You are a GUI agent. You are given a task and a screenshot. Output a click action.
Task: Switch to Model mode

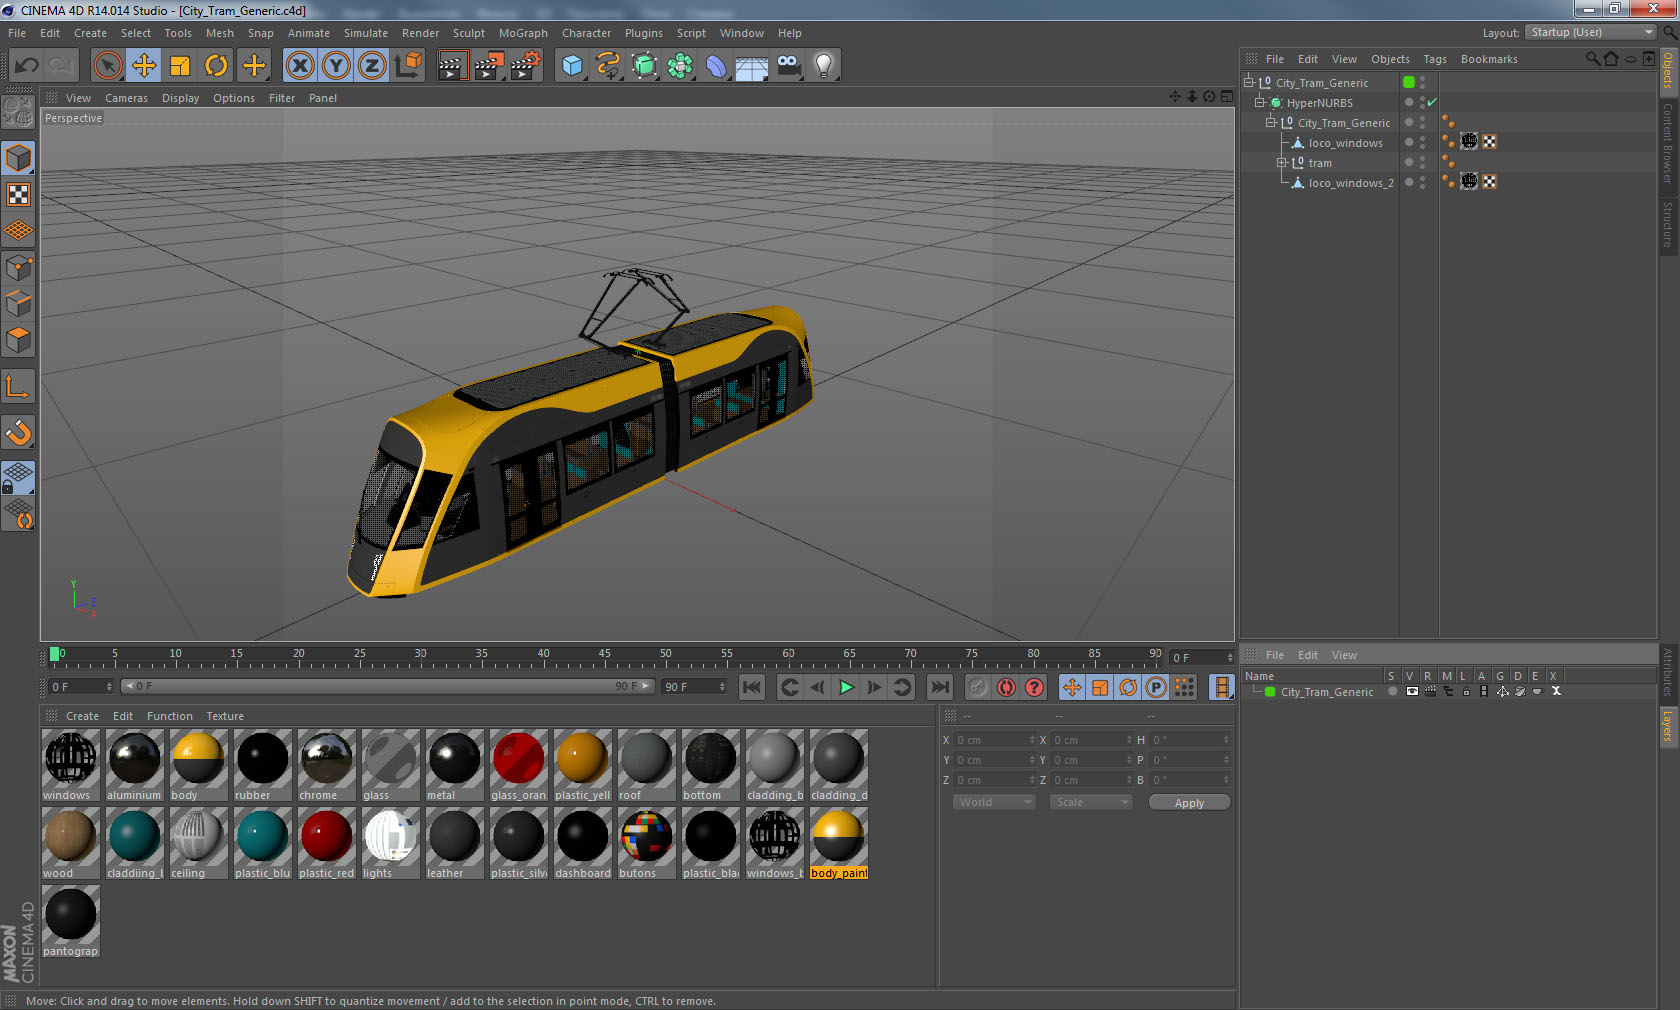point(19,159)
